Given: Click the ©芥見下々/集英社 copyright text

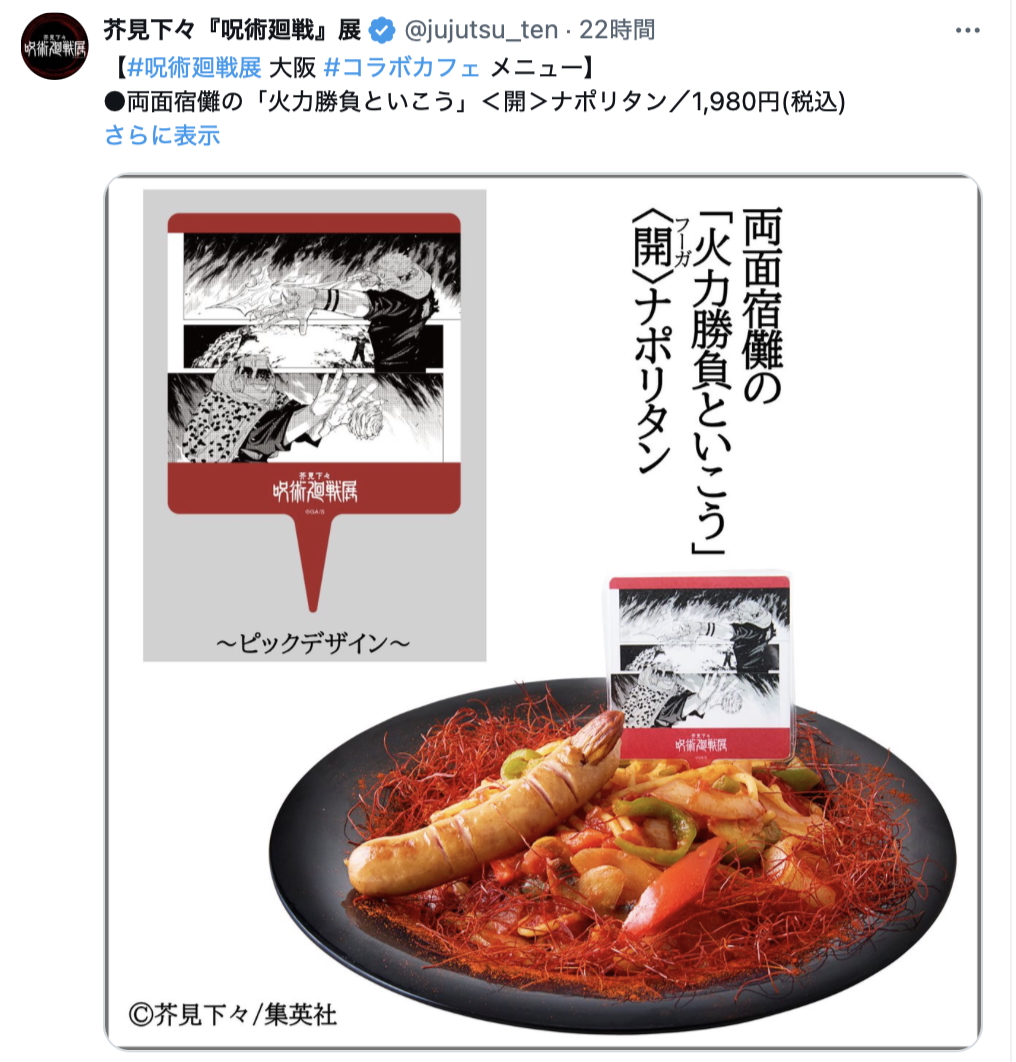Looking at the screenshot, I should click(232, 1015).
